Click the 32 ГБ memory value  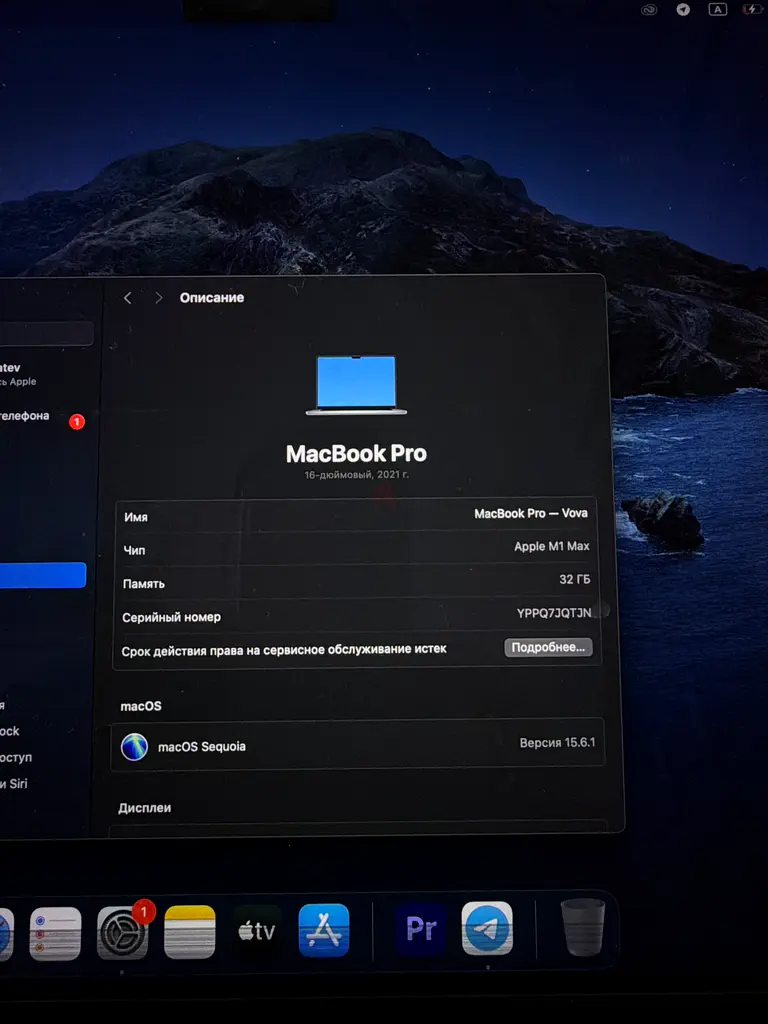click(575, 579)
